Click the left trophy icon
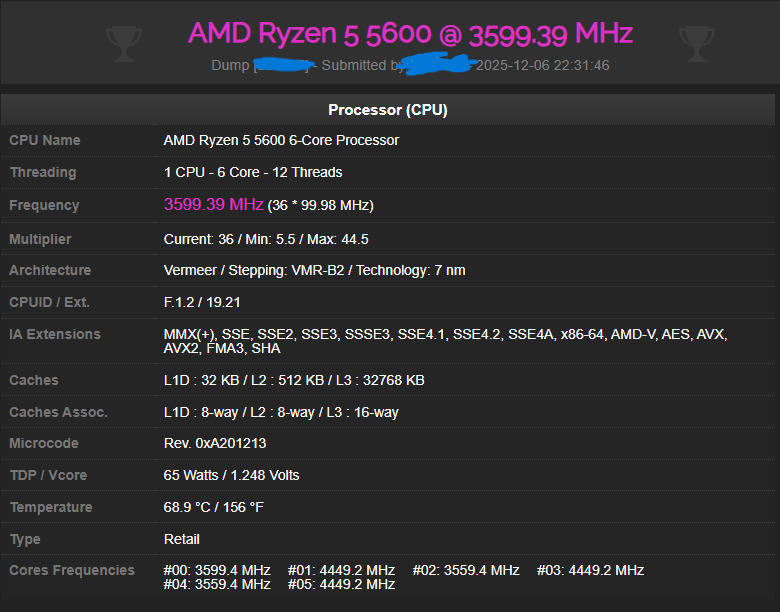 coord(123,41)
